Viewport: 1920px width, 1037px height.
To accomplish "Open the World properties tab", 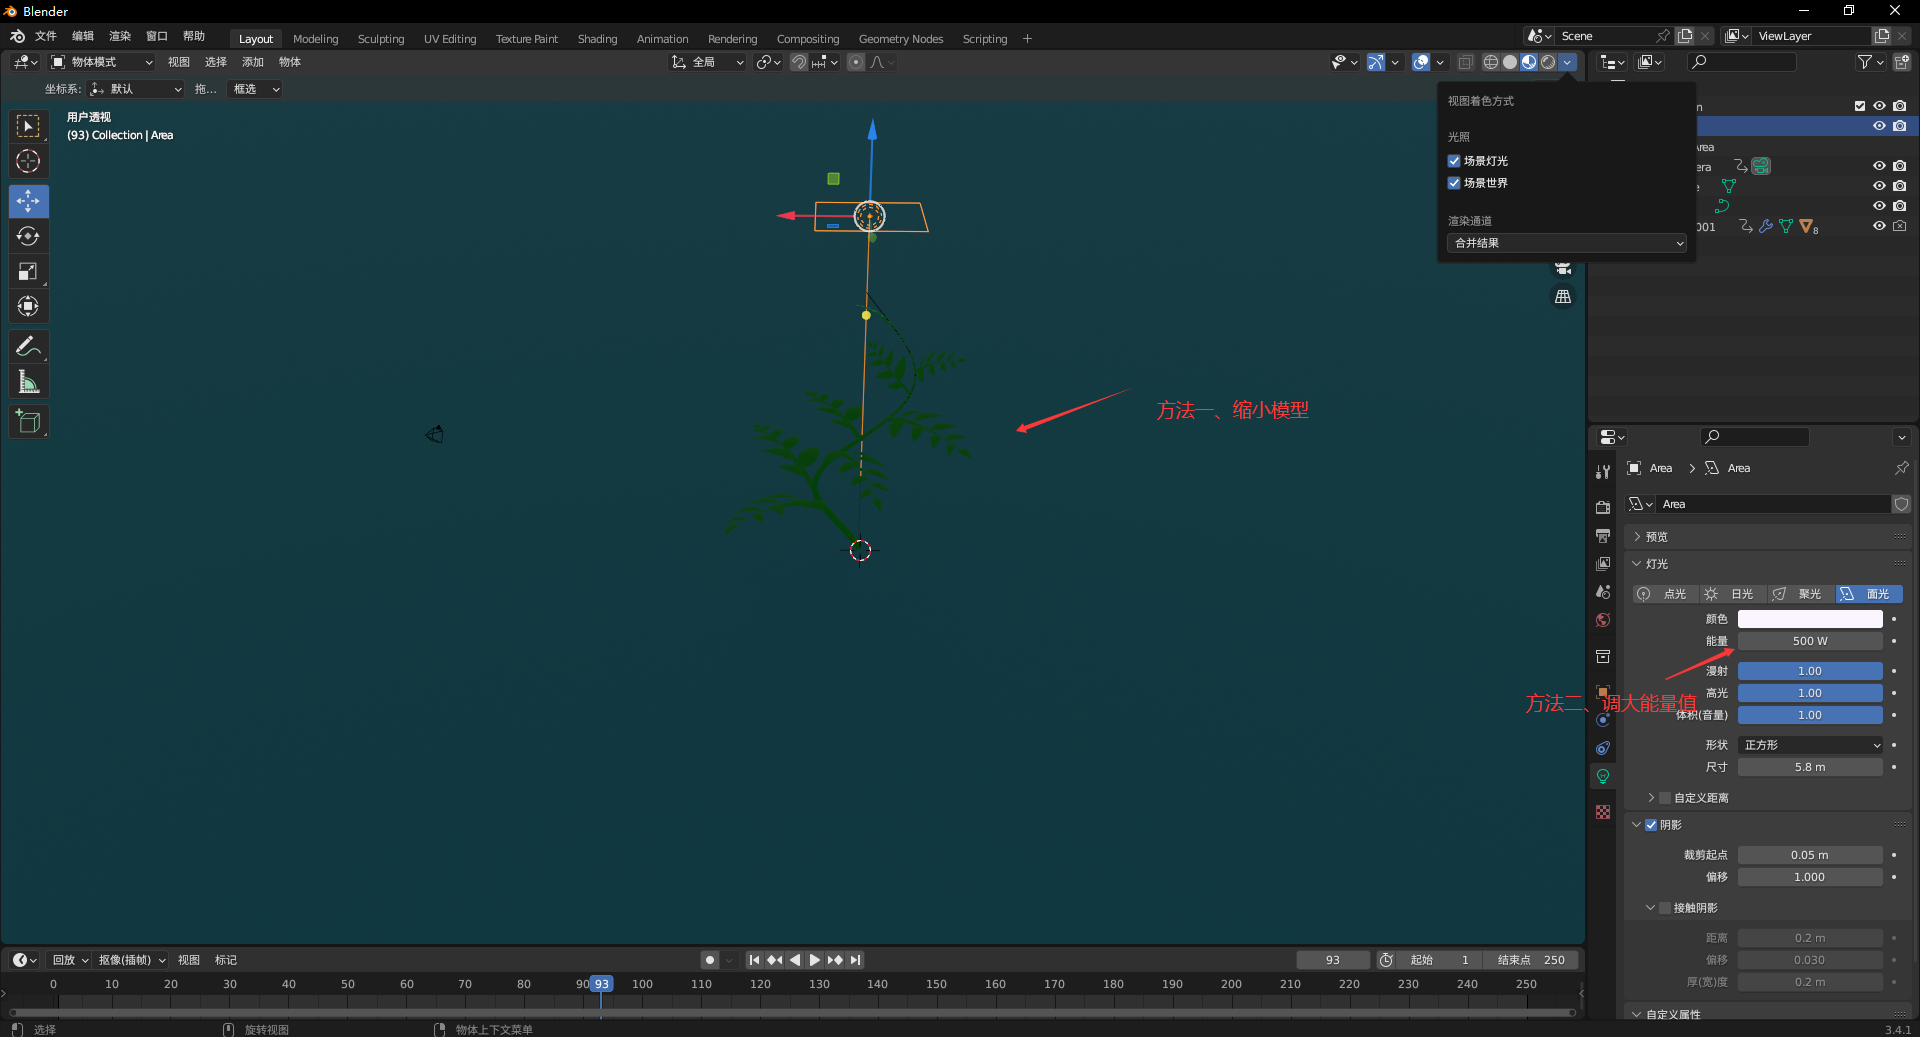I will pos(1603,620).
